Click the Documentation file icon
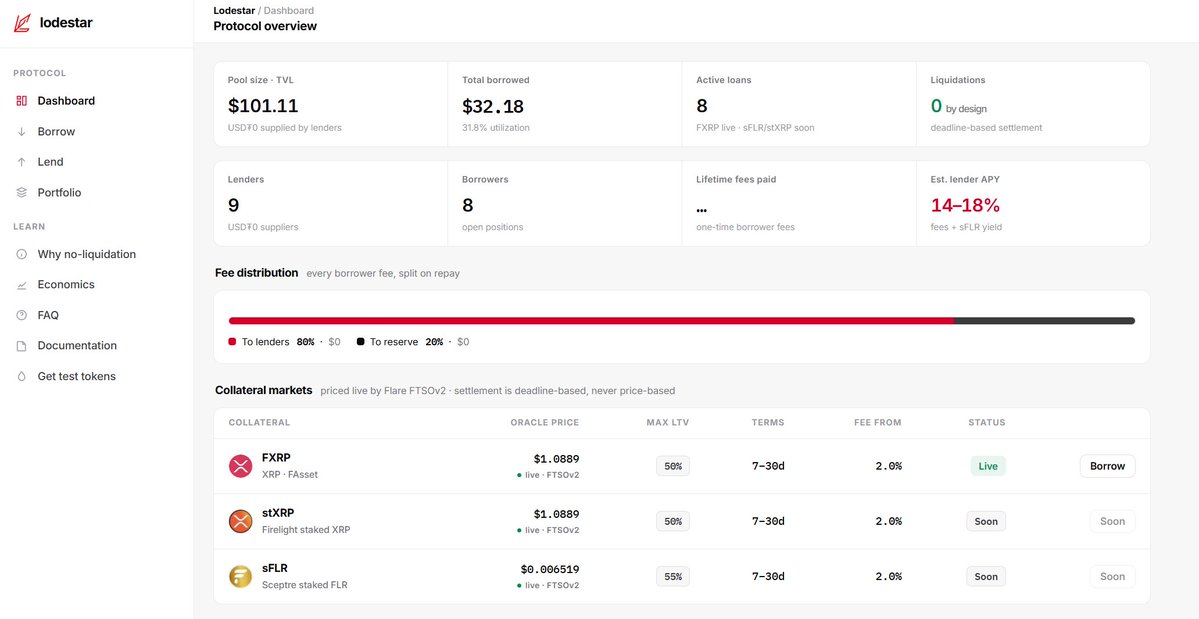 [21, 346]
